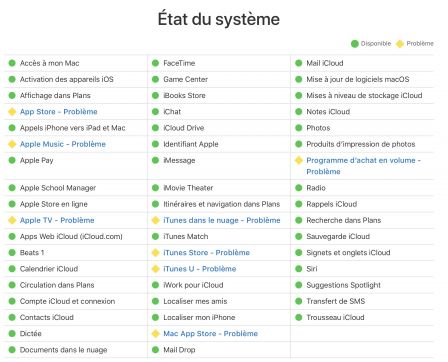Click the green dot beside Siri
The image size is (448, 362).
pyautogui.click(x=299, y=269)
